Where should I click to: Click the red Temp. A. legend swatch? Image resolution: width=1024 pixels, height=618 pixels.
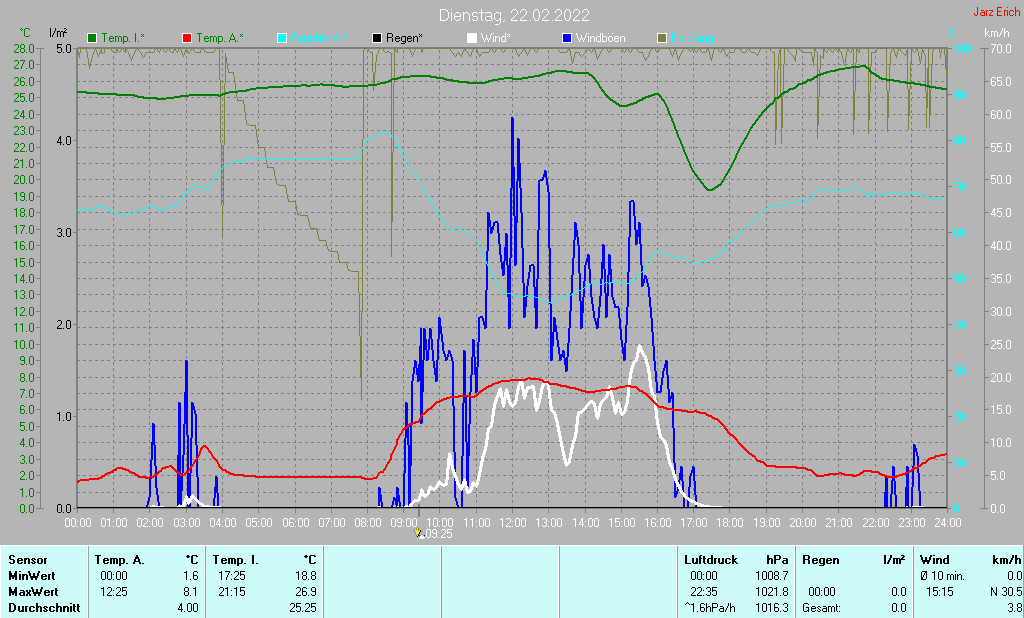(187, 38)
